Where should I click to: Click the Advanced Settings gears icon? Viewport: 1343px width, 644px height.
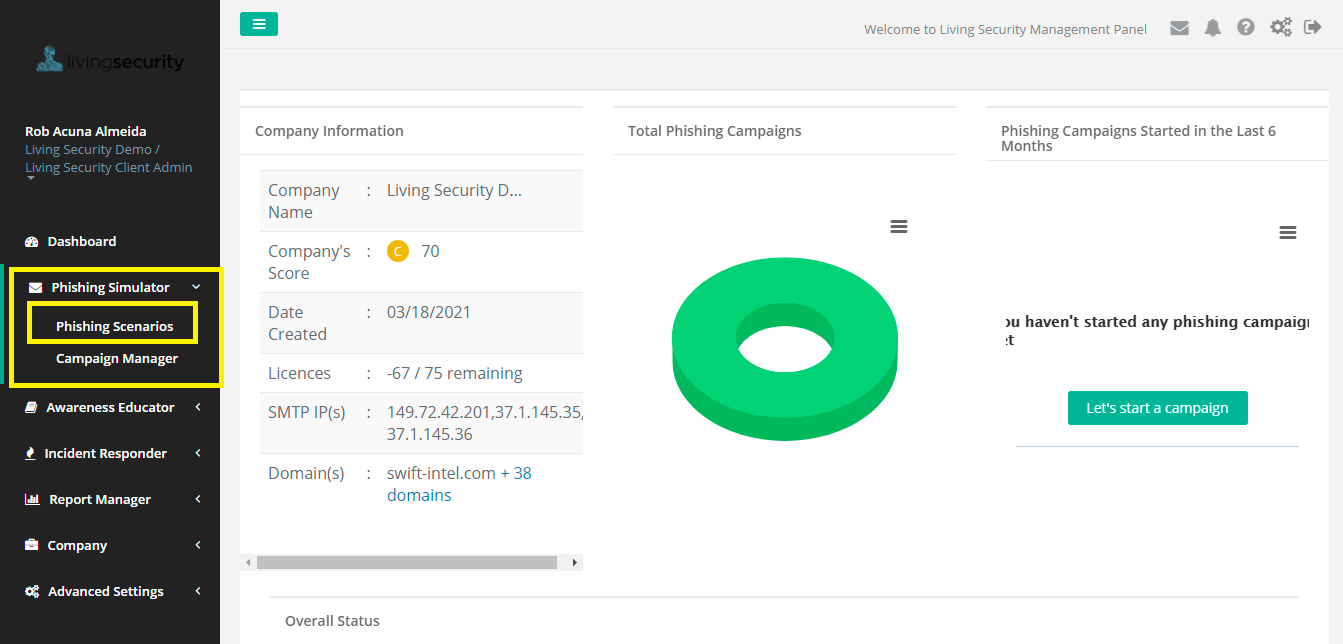32,591
